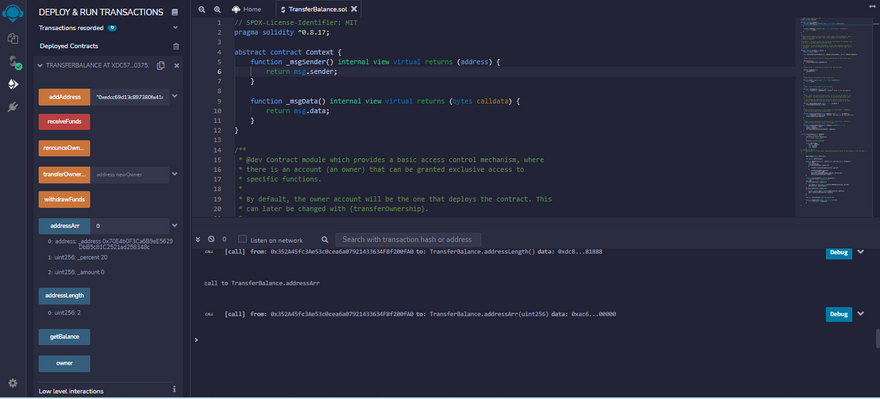880x399 pixels.
Task: Click the withdrawFunds button
Action: [65, 199]
